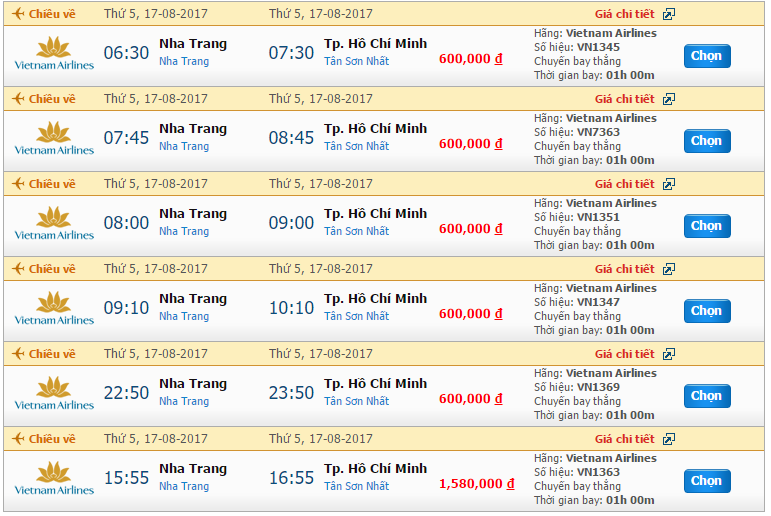Click return airplane icon above 09:10 flight
Image resolution: width=771 pixels, height=516 pixels.
click(18, 269)
